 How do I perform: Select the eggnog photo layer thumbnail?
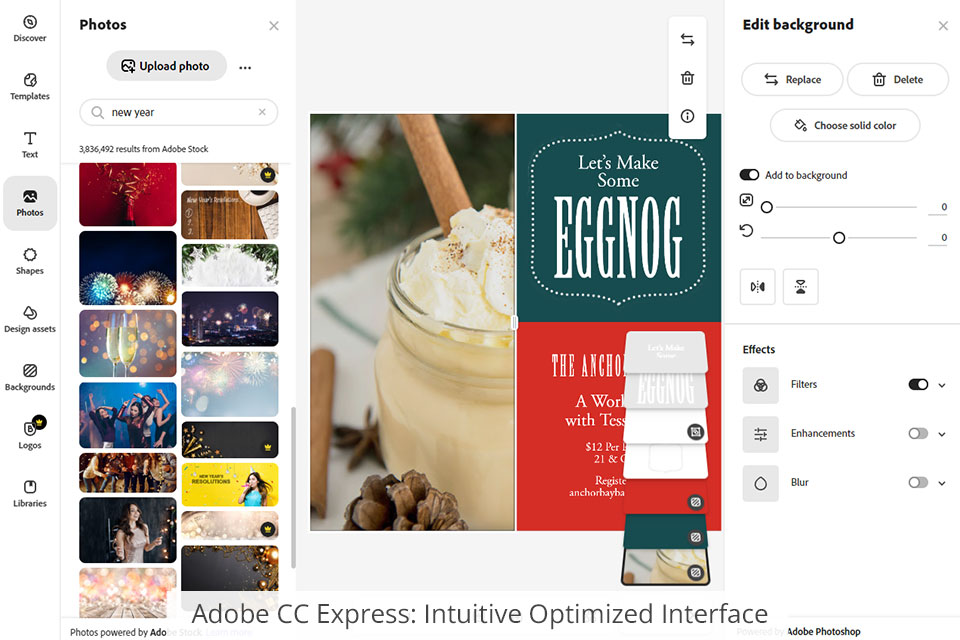(x=665, y=567)
